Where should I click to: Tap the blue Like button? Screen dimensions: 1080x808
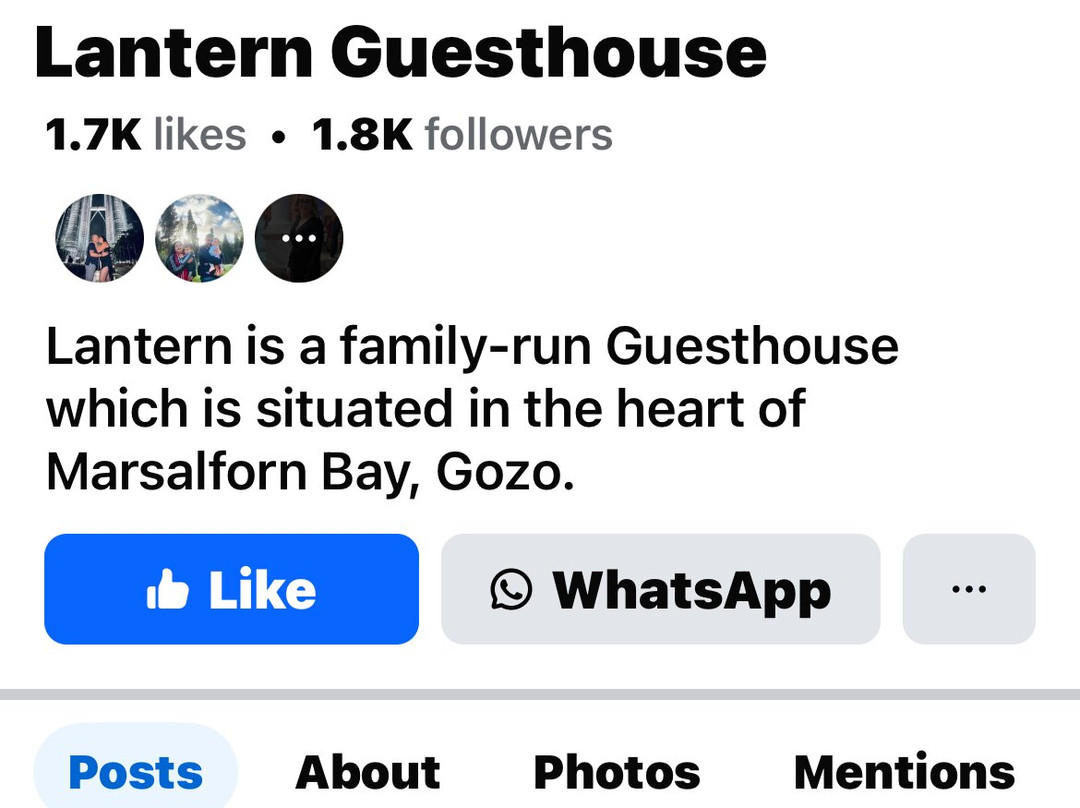[231, 589]
